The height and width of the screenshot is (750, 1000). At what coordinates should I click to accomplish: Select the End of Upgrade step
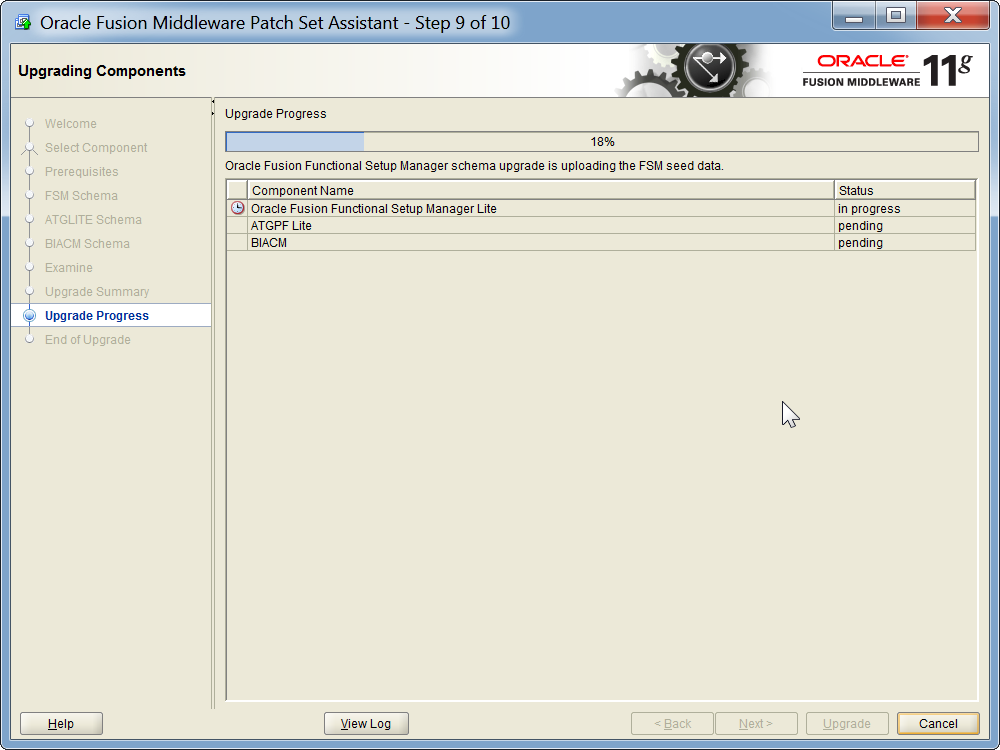(x=87, y=340)
